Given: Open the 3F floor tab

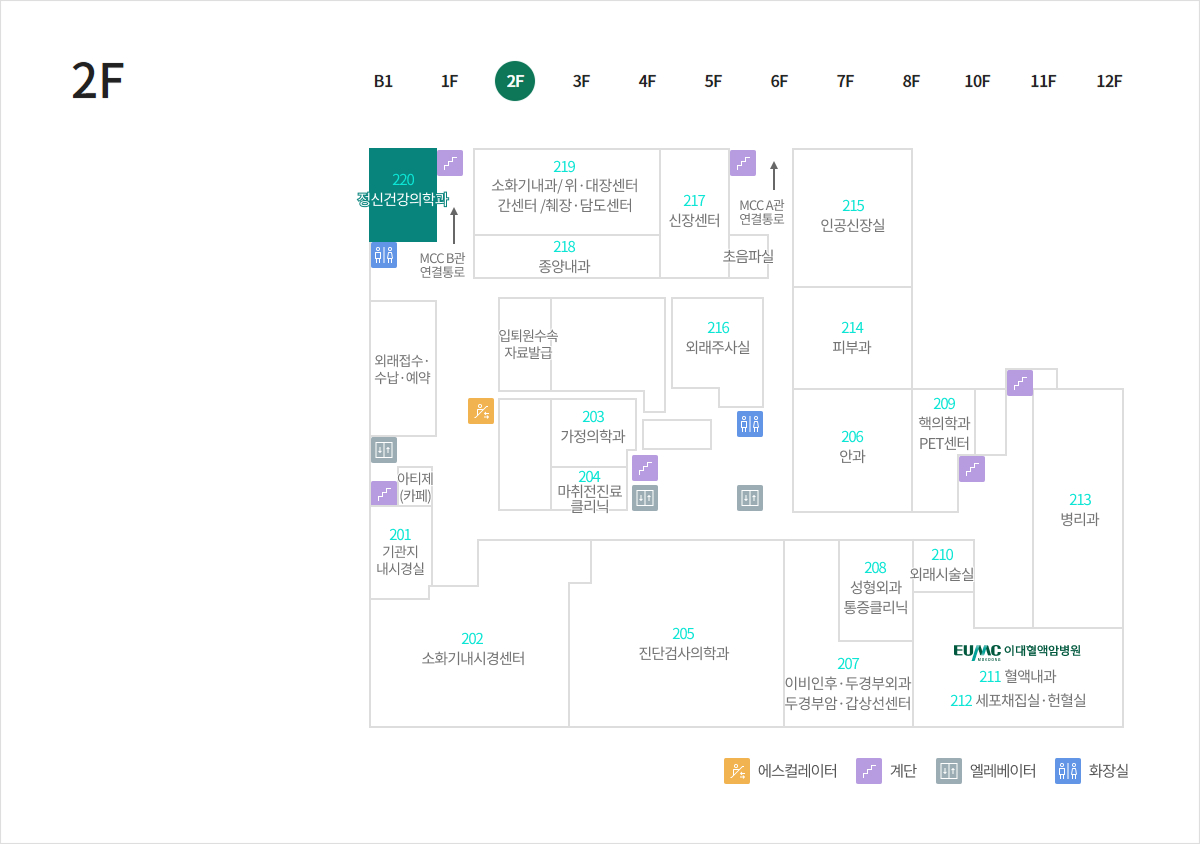Looking at the screenshot, I should [x=581, y=82].
